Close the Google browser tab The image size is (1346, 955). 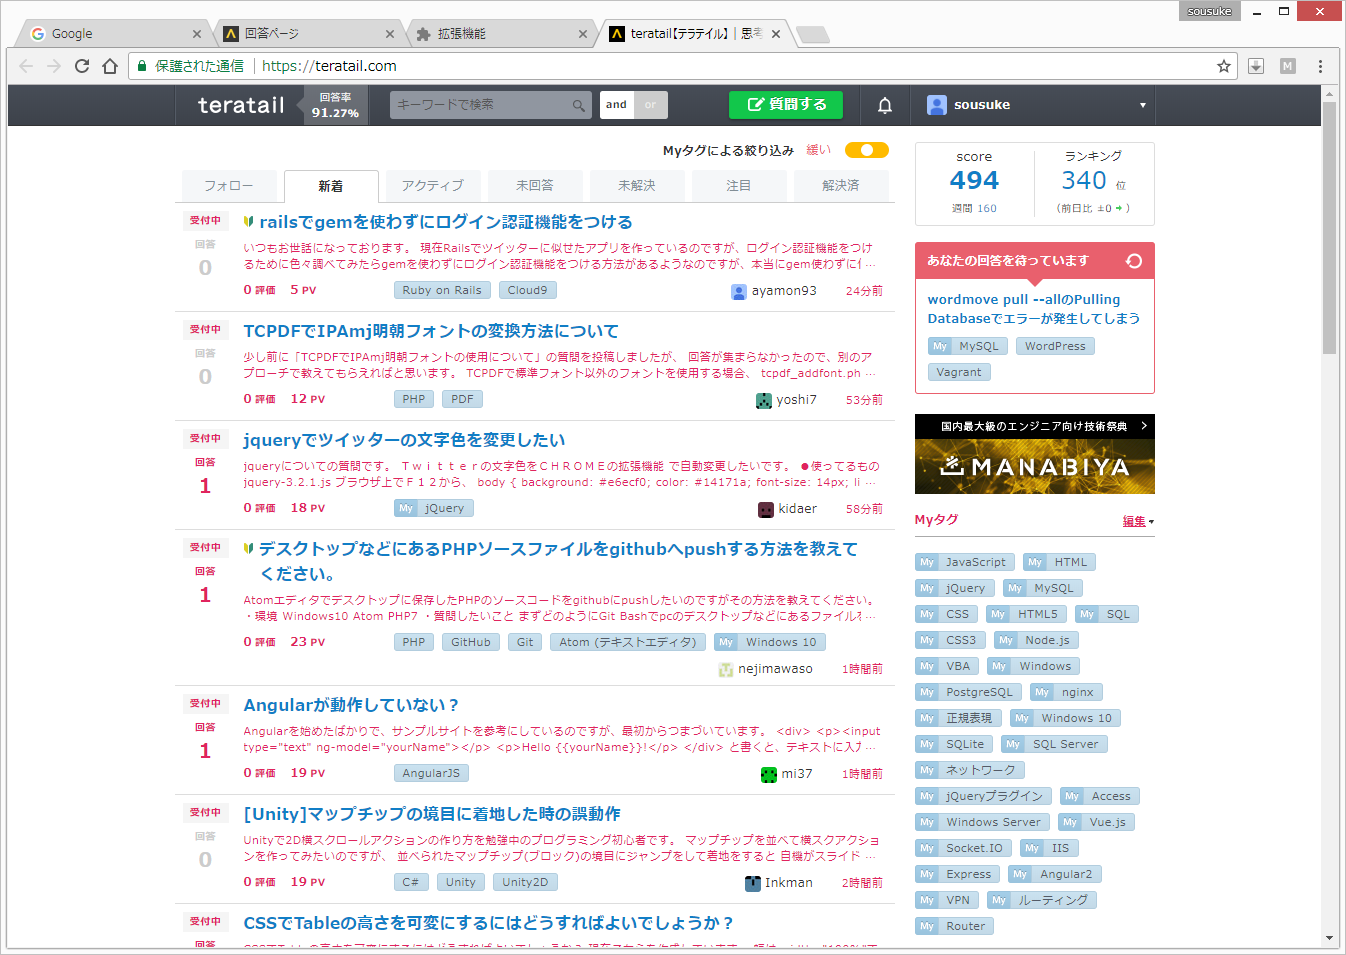coord(197,34)
